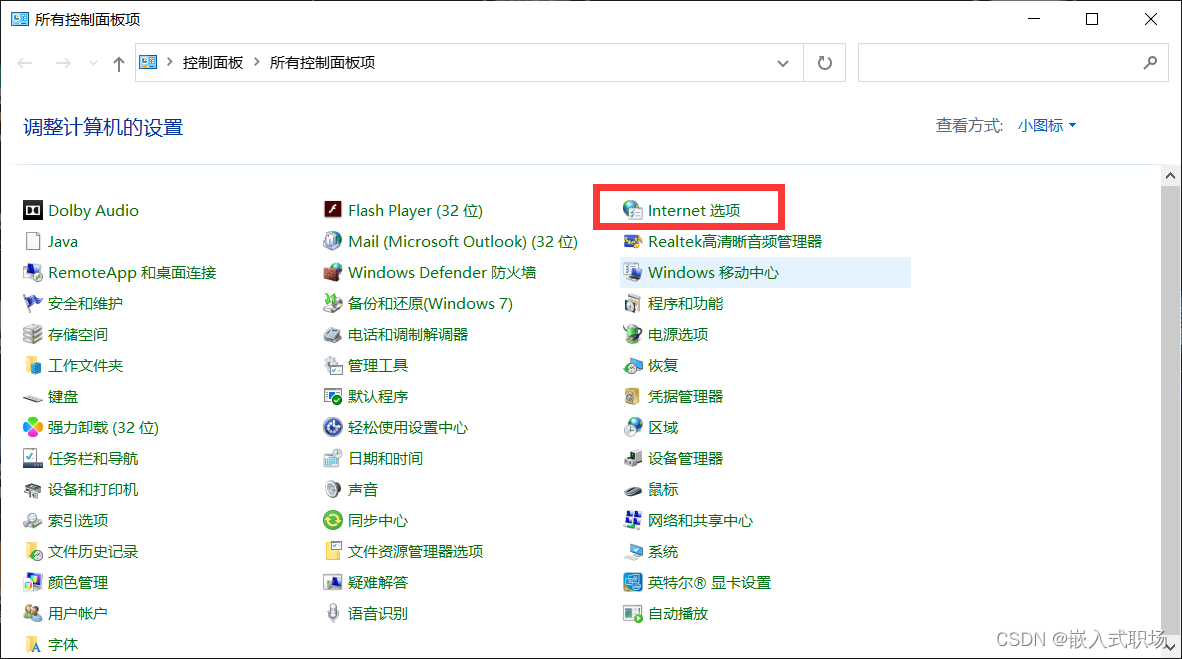Click the 自动播放 icon

tap(632, 613)
